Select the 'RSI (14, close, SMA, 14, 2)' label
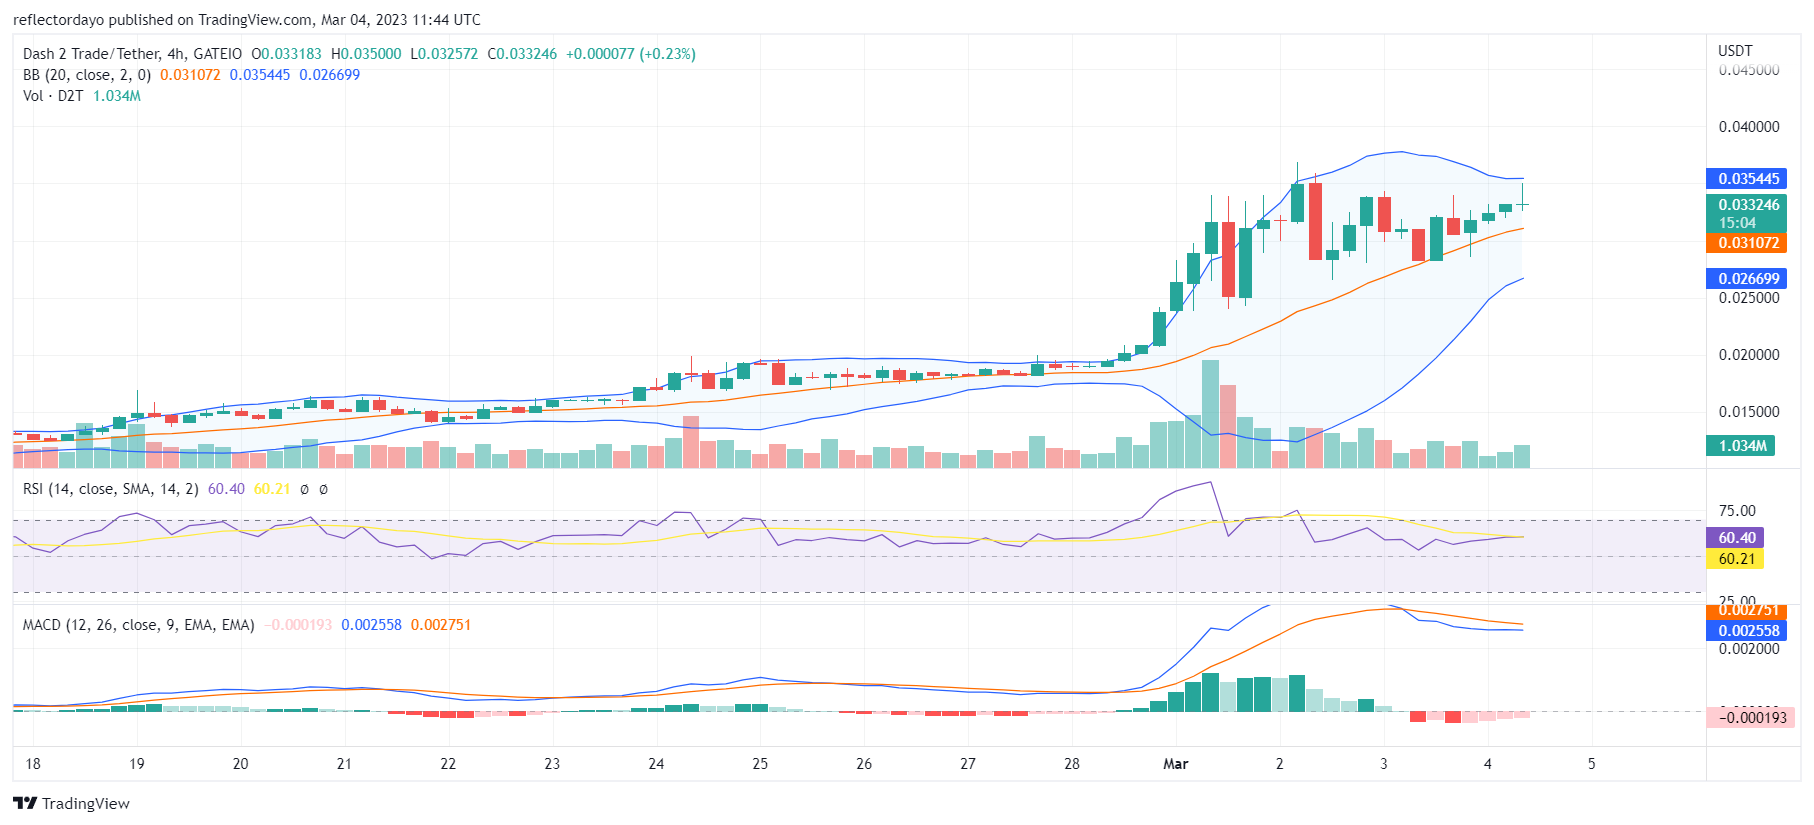Screen dimensions: 1814x825 coord(111,489)
